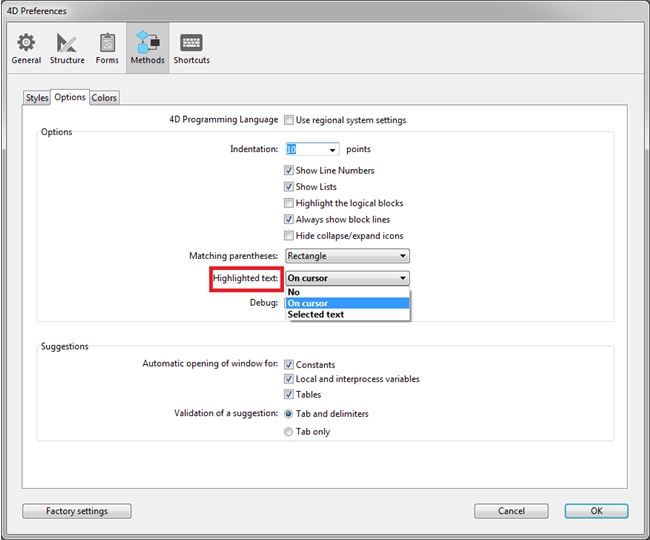Expand the Indentation points combo box
The image size is (650, 540).
332,150
